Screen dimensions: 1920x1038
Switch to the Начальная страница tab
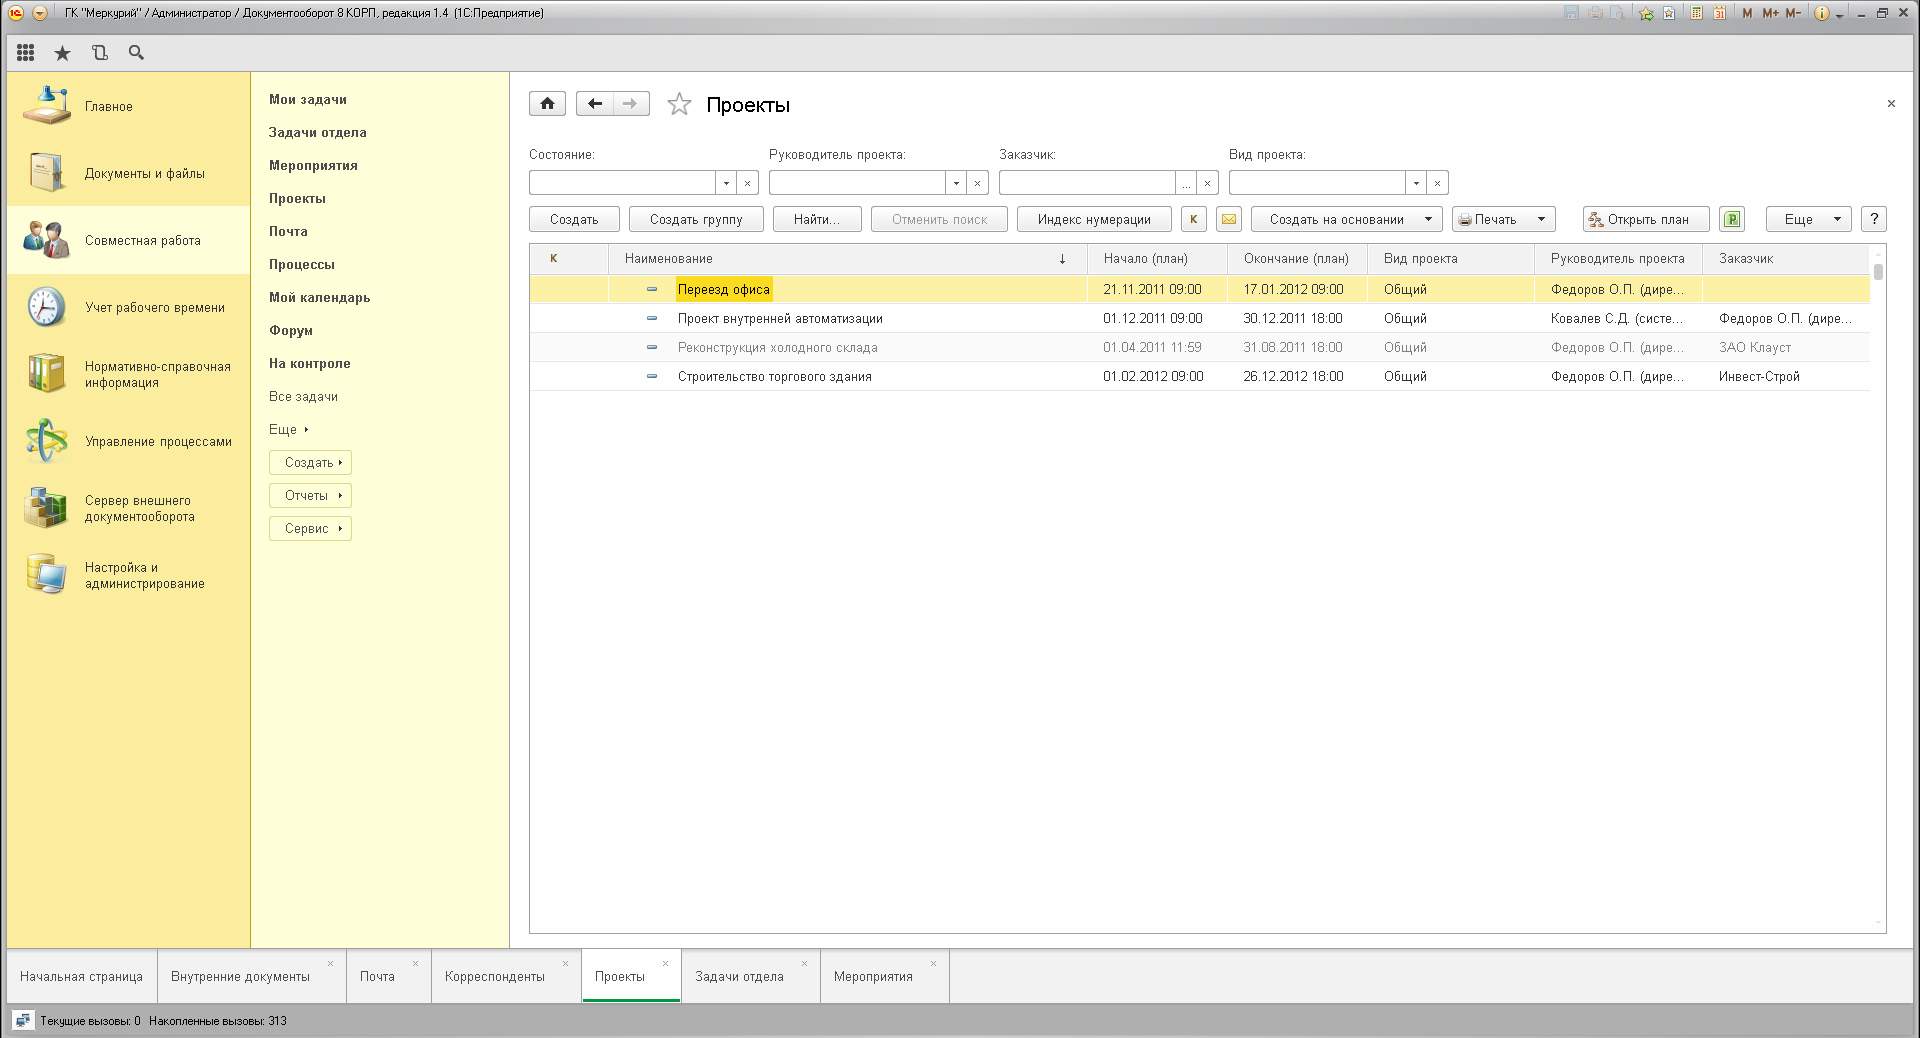82,976
